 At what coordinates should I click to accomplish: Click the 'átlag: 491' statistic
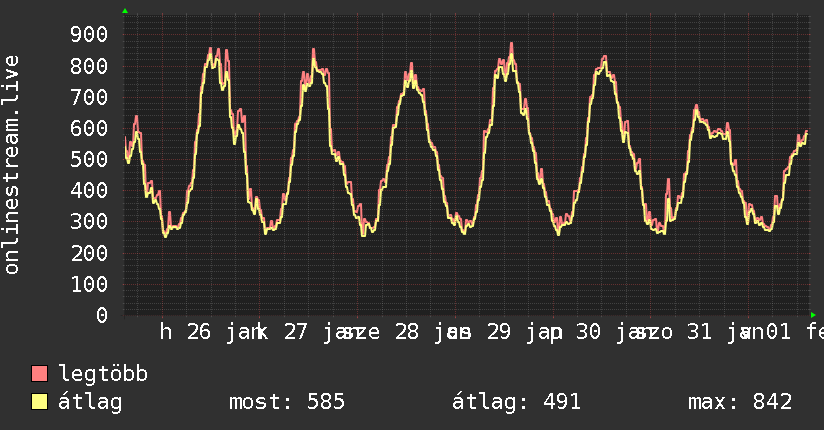click(x=516, y=402)
